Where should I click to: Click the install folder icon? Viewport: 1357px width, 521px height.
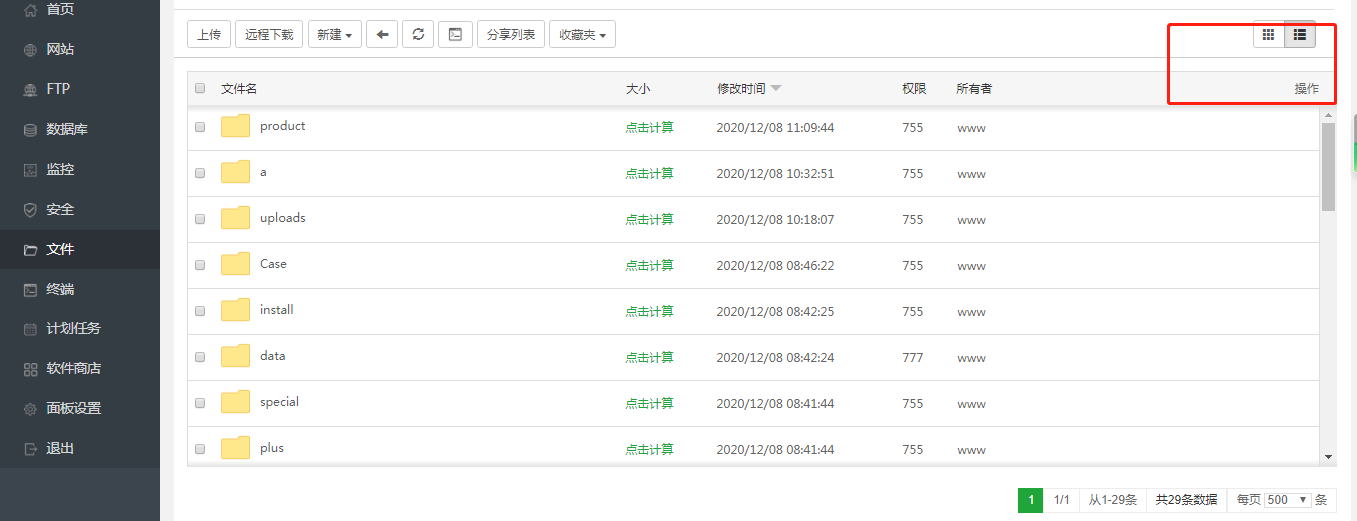pos(235,310)
